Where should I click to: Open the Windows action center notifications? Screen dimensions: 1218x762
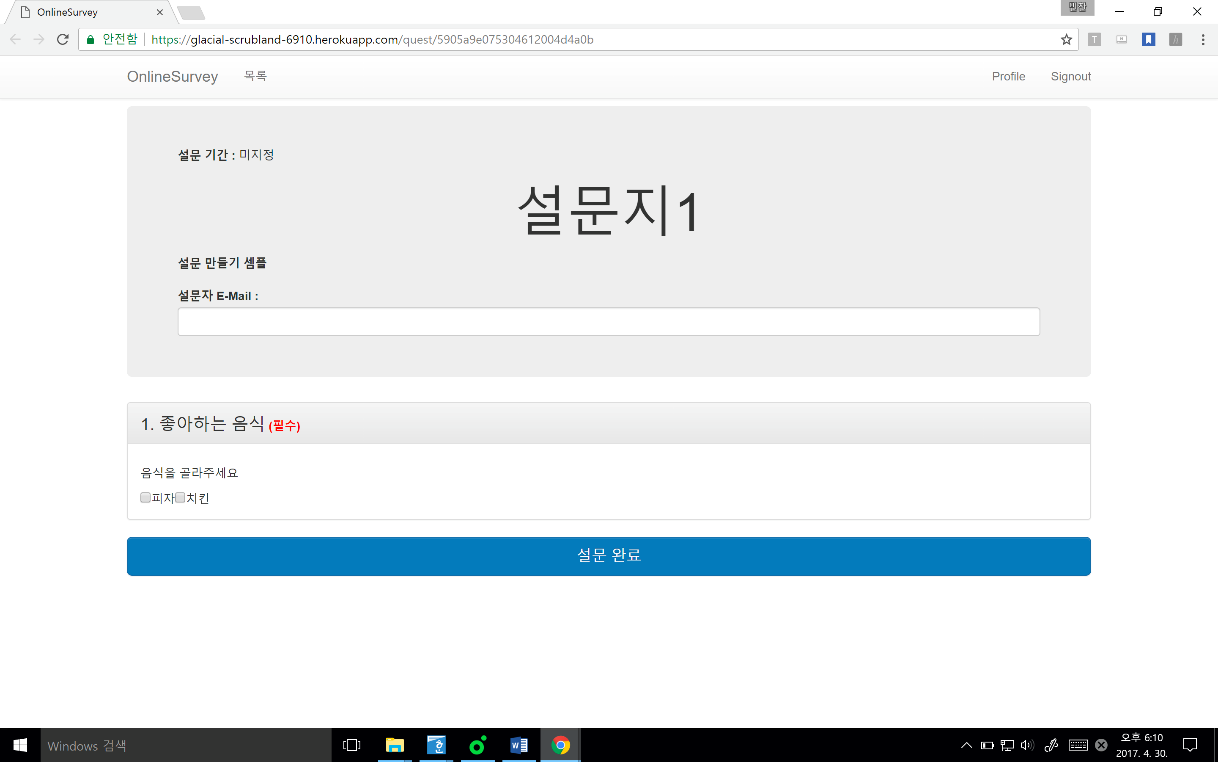(x=1190, y=745)
